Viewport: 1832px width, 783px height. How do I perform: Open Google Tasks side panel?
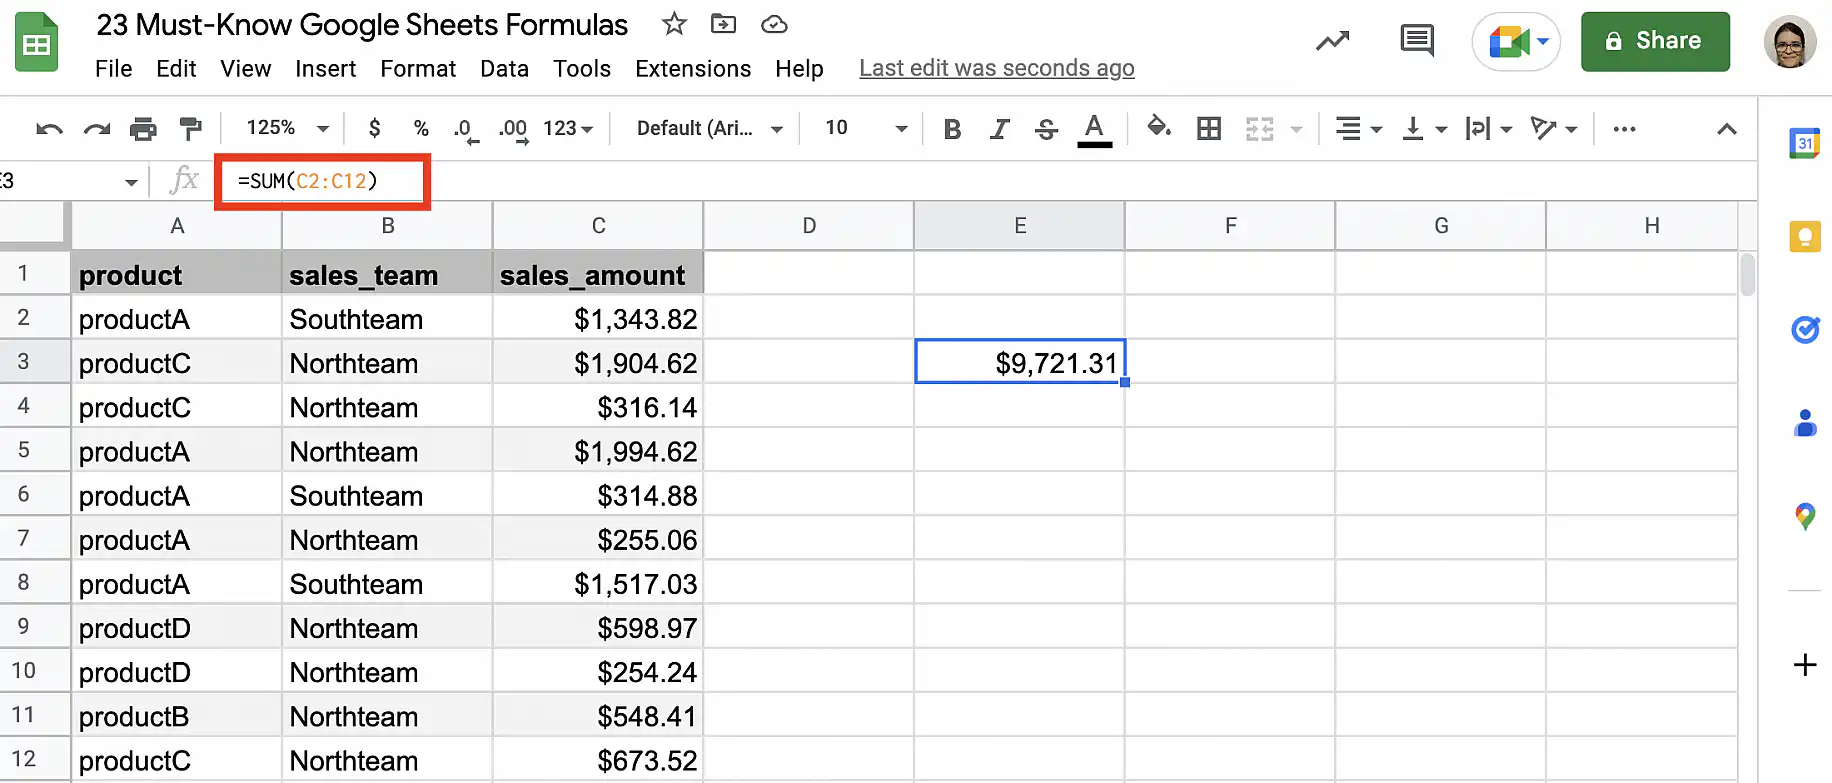point(1805,329)
